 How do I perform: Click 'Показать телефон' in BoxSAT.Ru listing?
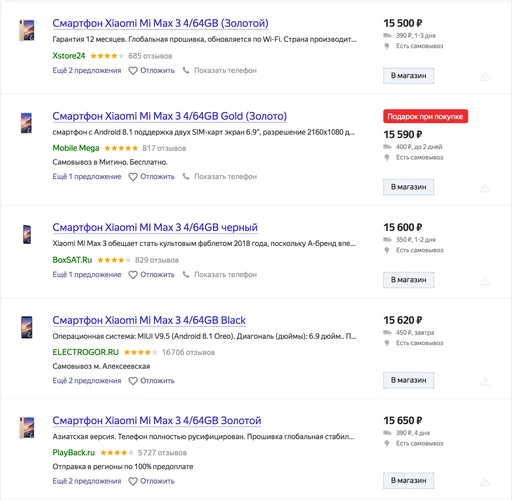coord(225,275)
